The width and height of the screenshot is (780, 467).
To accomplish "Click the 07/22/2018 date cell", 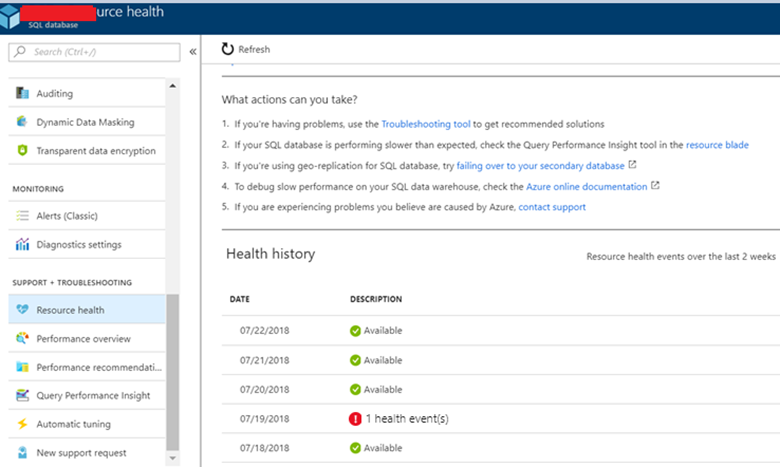I will pyautogui.click(x=265, y=330).
